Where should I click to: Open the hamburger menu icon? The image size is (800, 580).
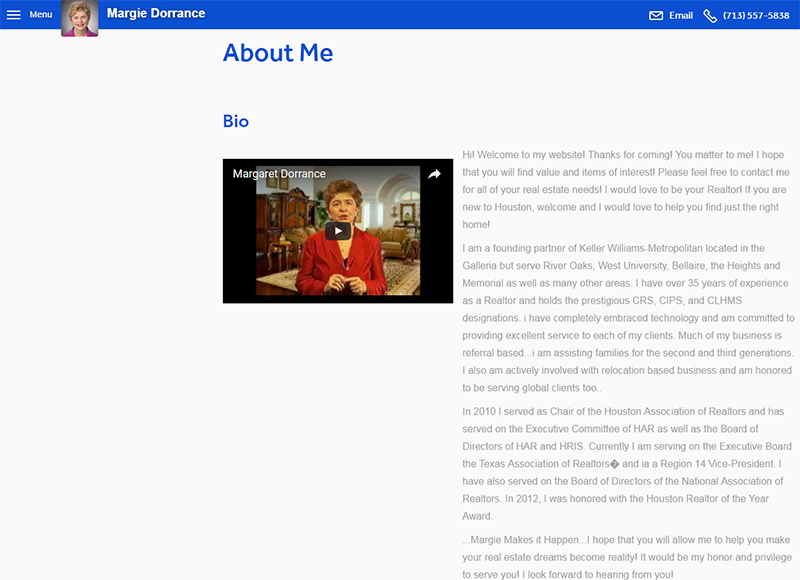click(x=14, y=15)
